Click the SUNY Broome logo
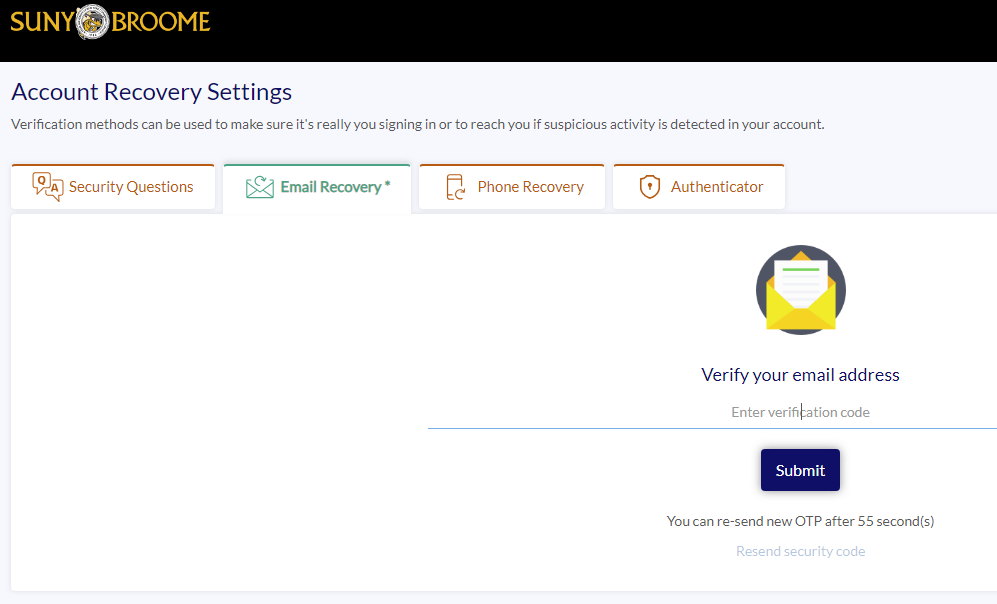997x604 pixels. pos(110,22)
